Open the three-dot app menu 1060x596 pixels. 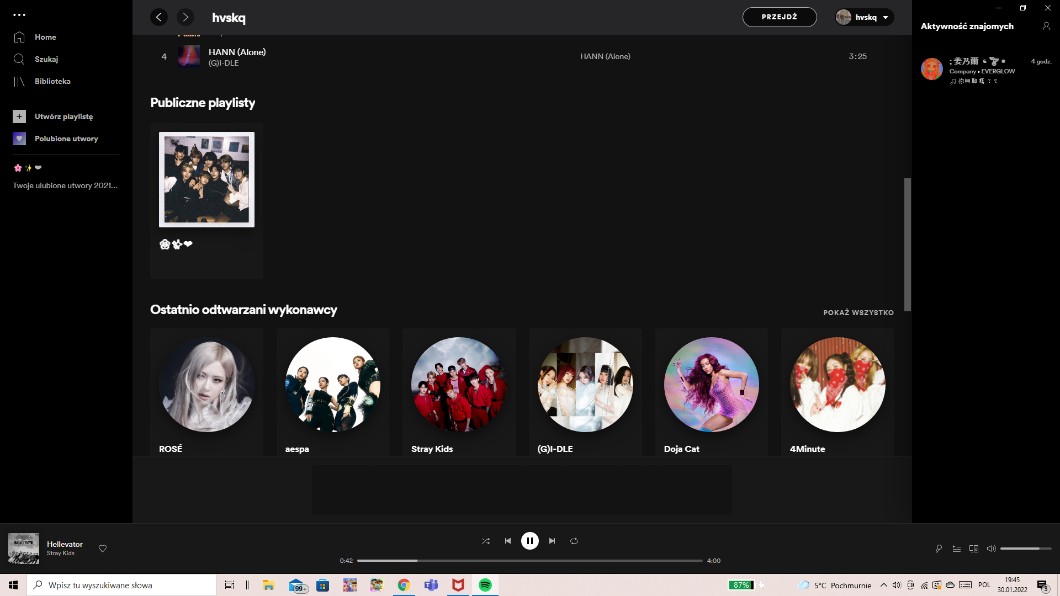point(19,15)
